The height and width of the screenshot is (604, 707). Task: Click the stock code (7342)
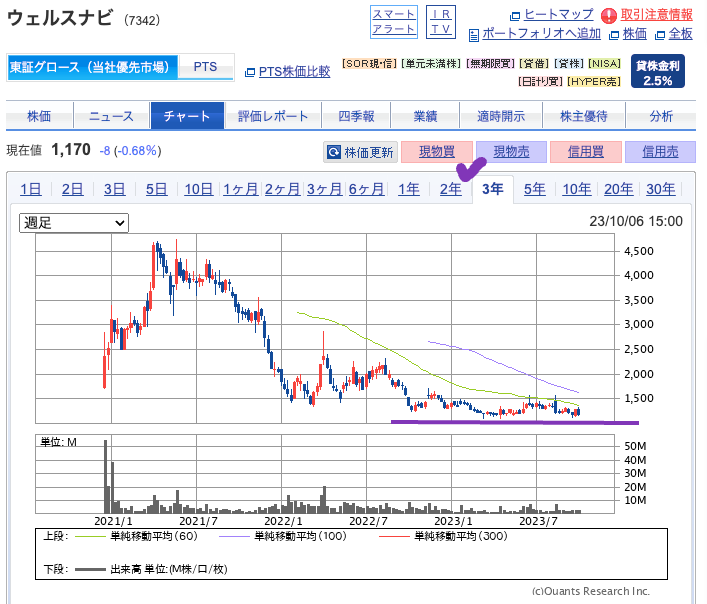[x=142, y=20]
